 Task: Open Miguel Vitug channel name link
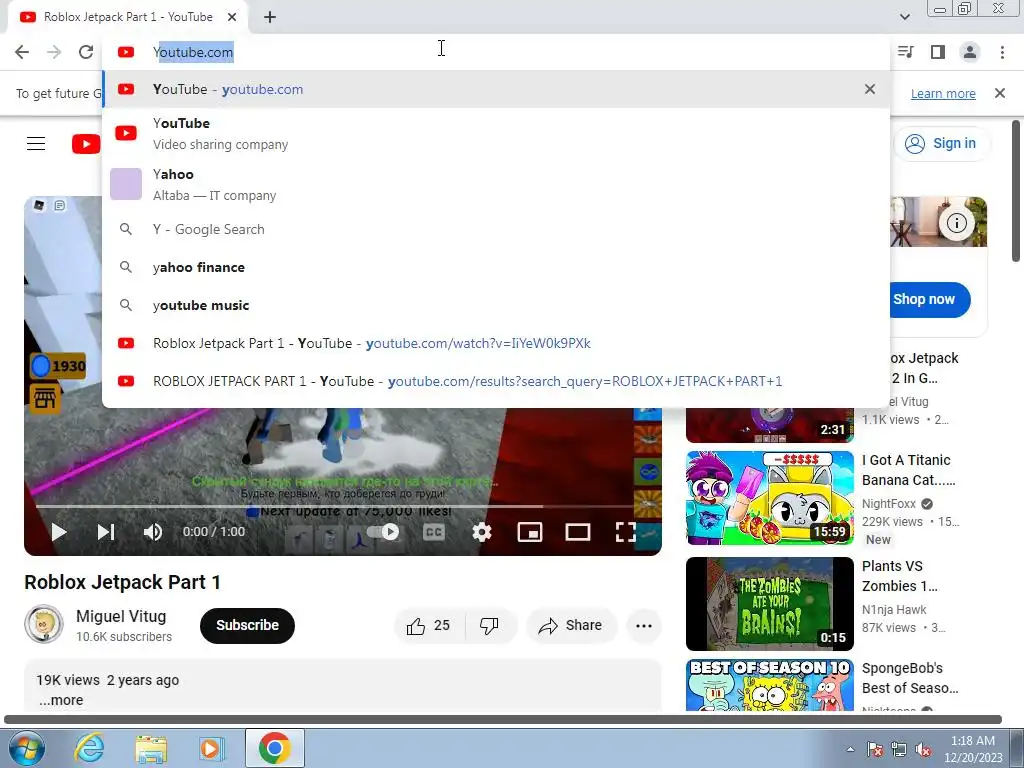tap(121, 616)
